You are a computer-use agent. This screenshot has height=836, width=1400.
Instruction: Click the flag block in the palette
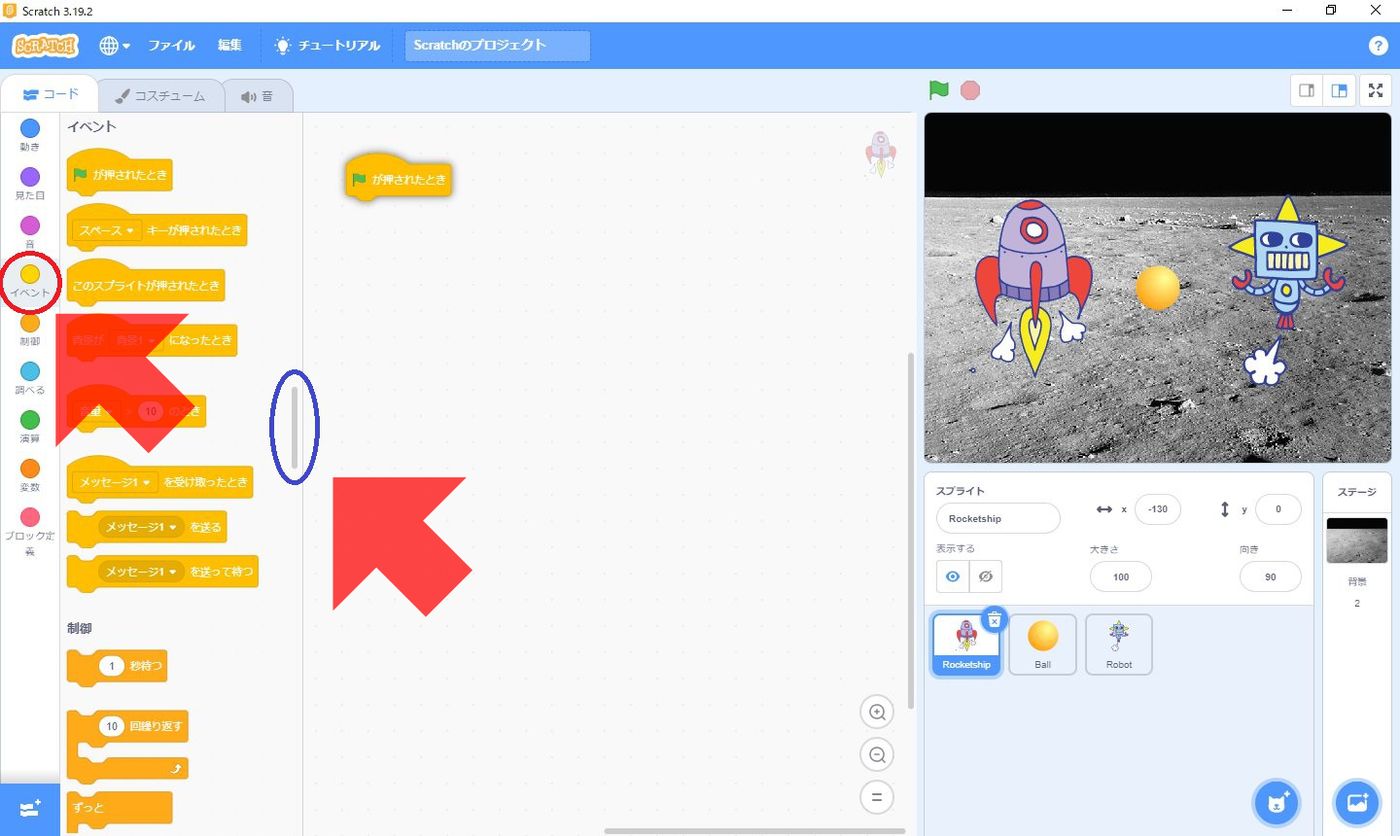click(120, 176)
